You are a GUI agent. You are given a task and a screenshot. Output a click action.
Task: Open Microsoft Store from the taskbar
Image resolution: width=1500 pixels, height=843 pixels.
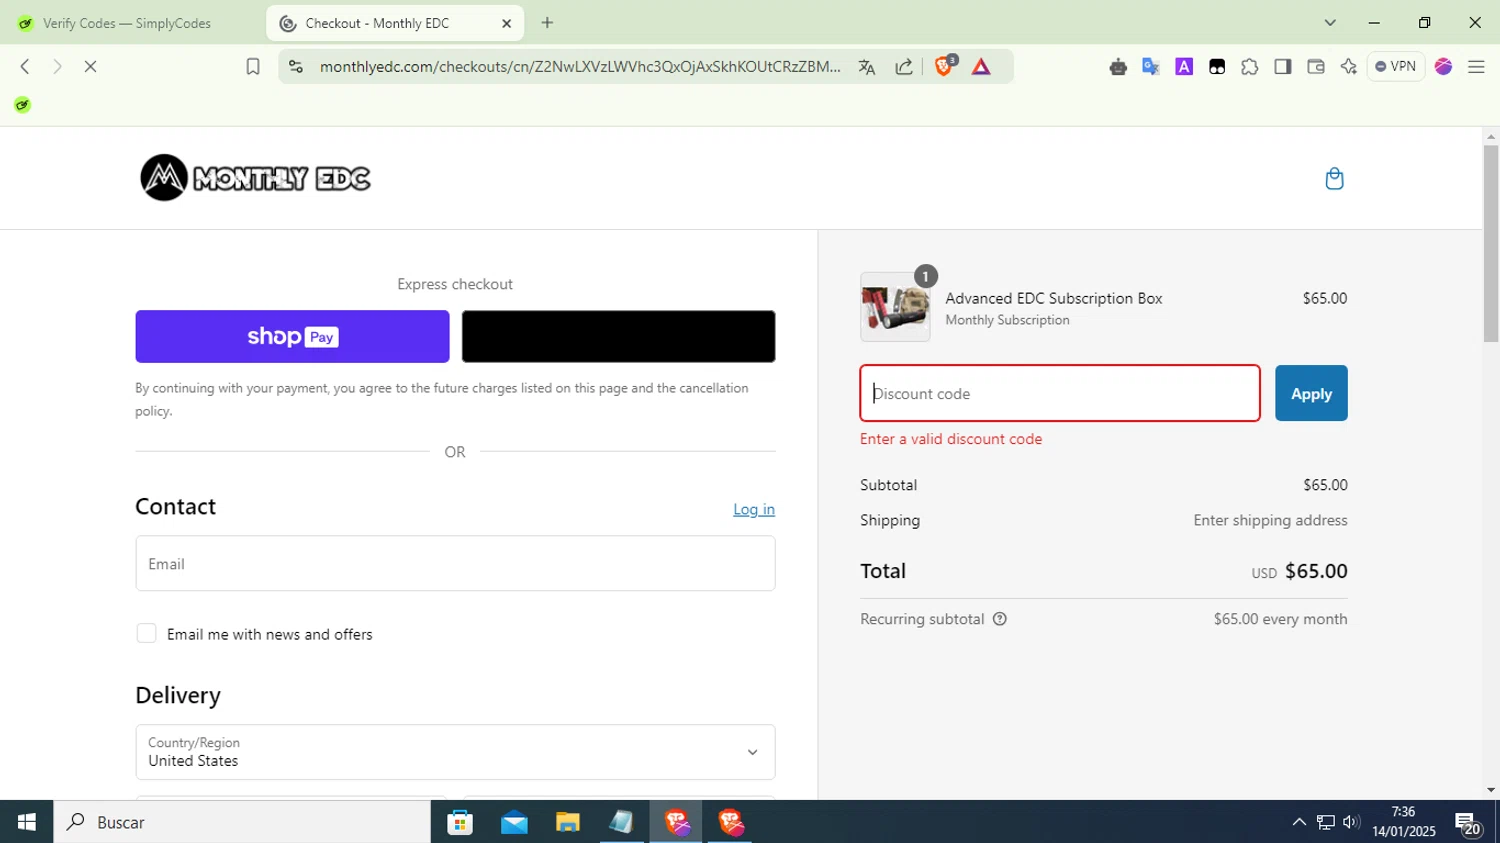[x=460, y=822]
